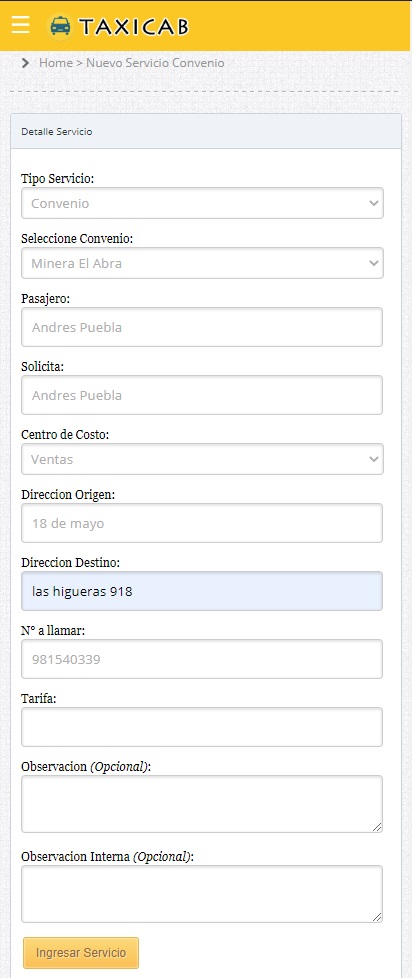Open the Centro de Costo dropdown
Image resolution: width=412 pixels, height=978 pixels.
203,459
